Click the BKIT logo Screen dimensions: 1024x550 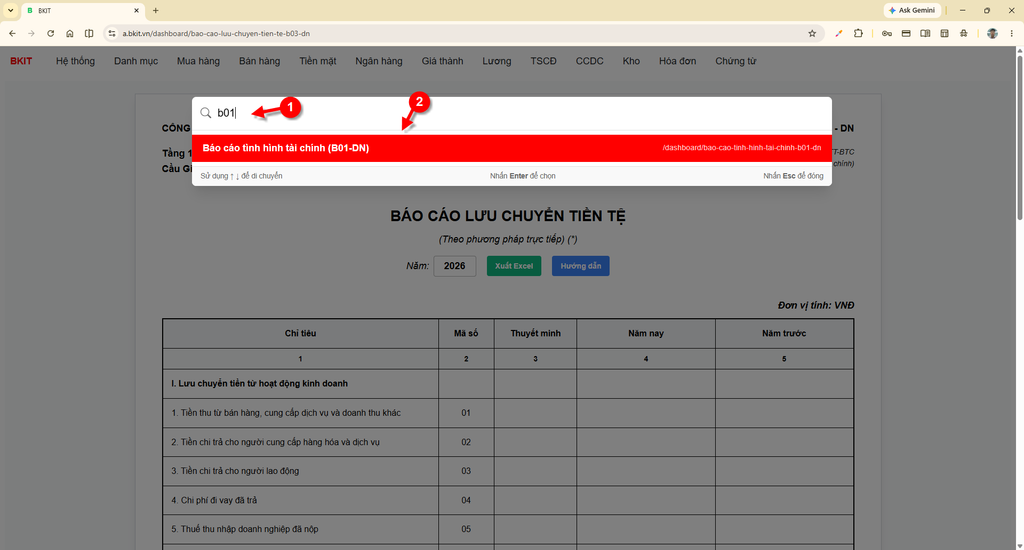(21, 61)
